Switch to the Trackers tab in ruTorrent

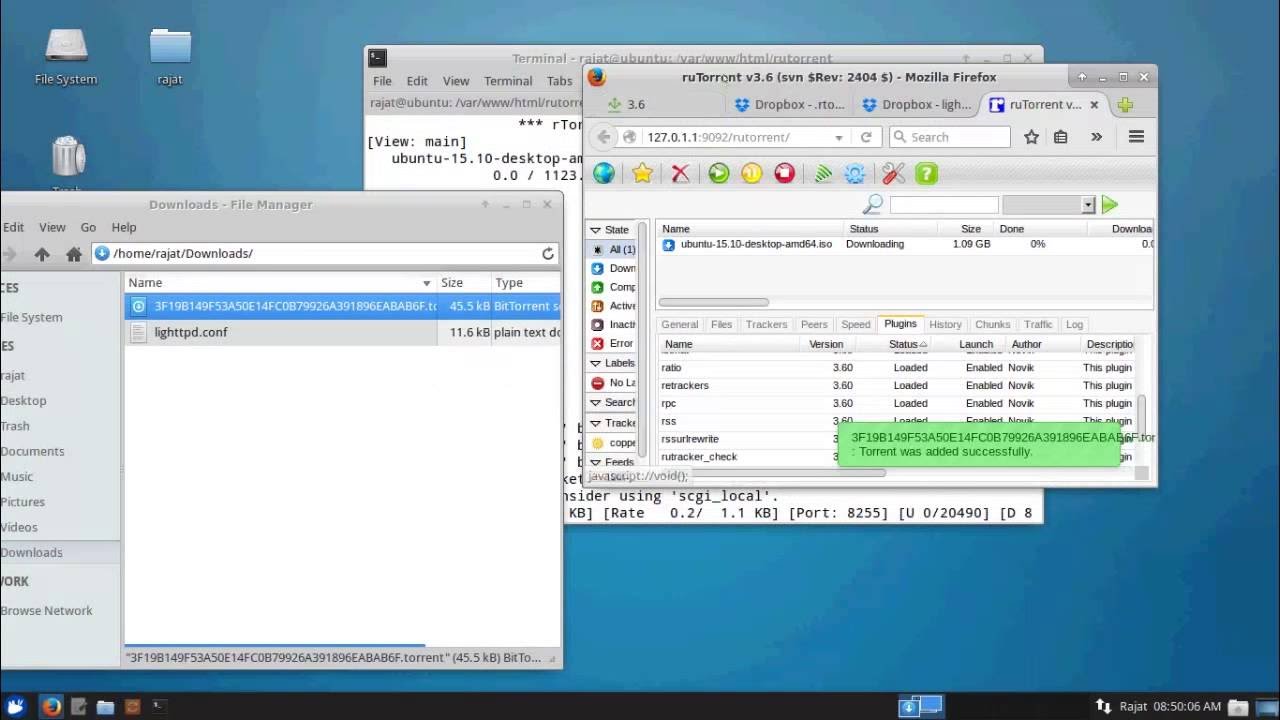pyautogui.click(x=766, y=324)
